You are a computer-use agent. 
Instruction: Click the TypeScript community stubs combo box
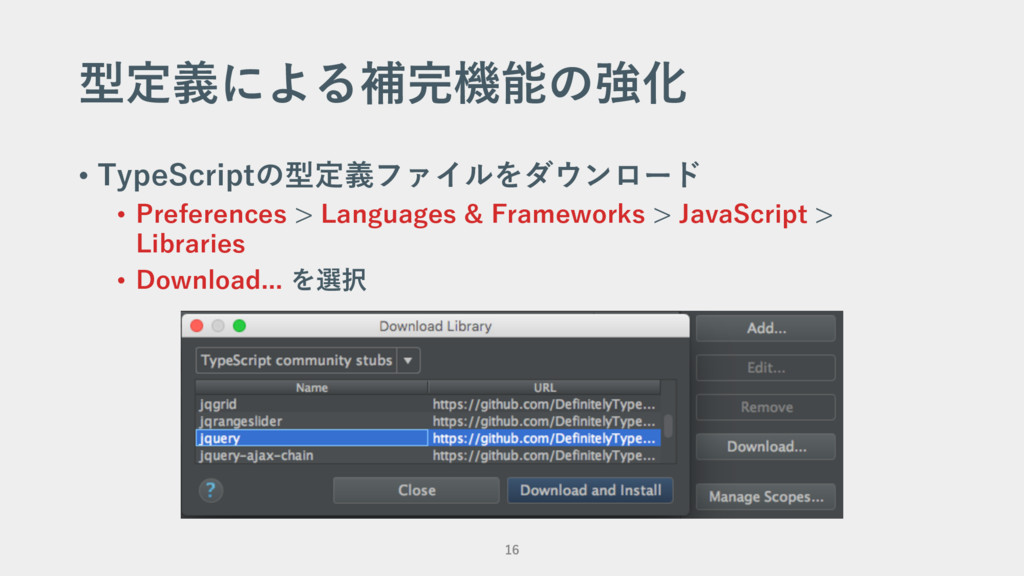pos(296,360)
